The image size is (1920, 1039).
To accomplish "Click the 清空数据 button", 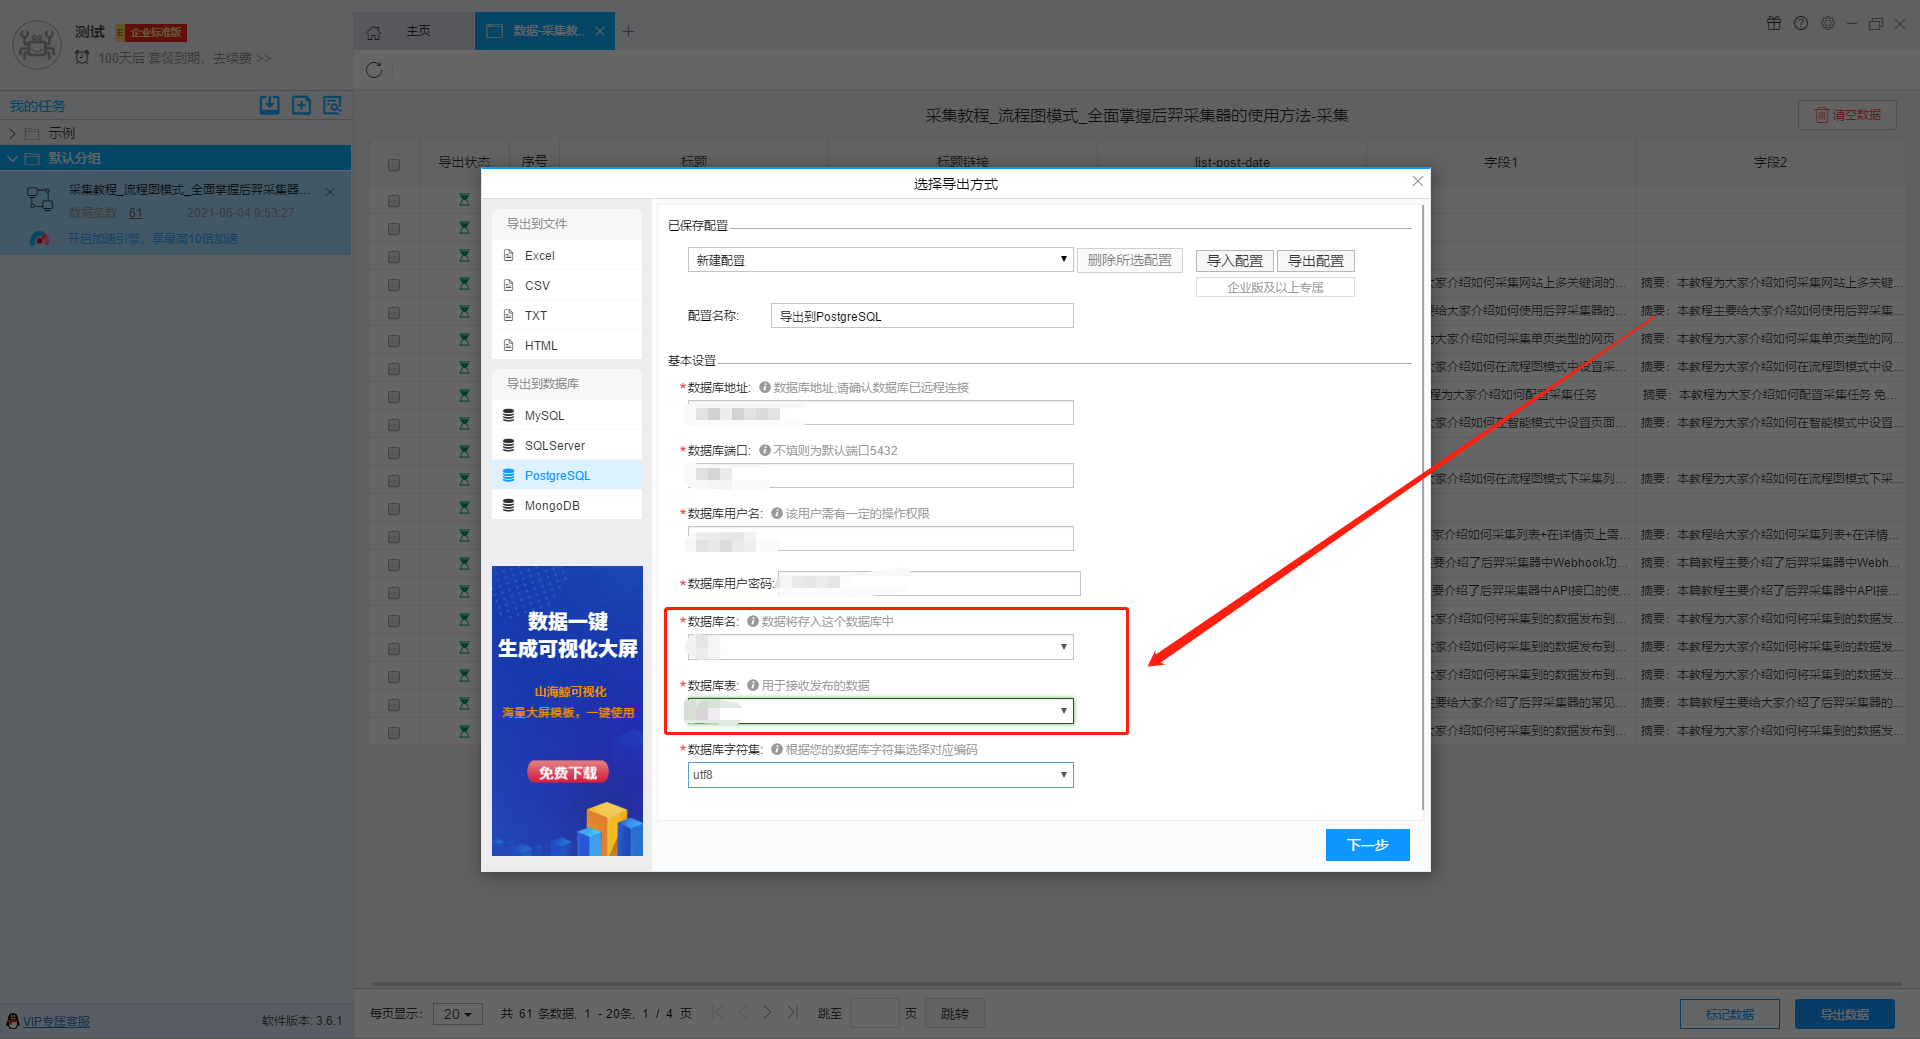I will click(1847, 115).
